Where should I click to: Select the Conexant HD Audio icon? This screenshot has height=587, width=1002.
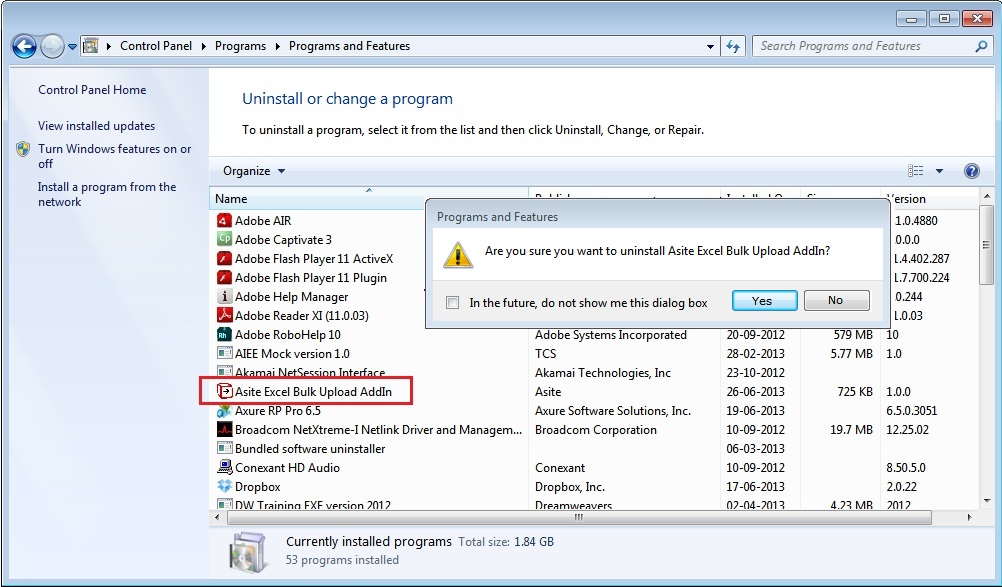coord(224,468)
